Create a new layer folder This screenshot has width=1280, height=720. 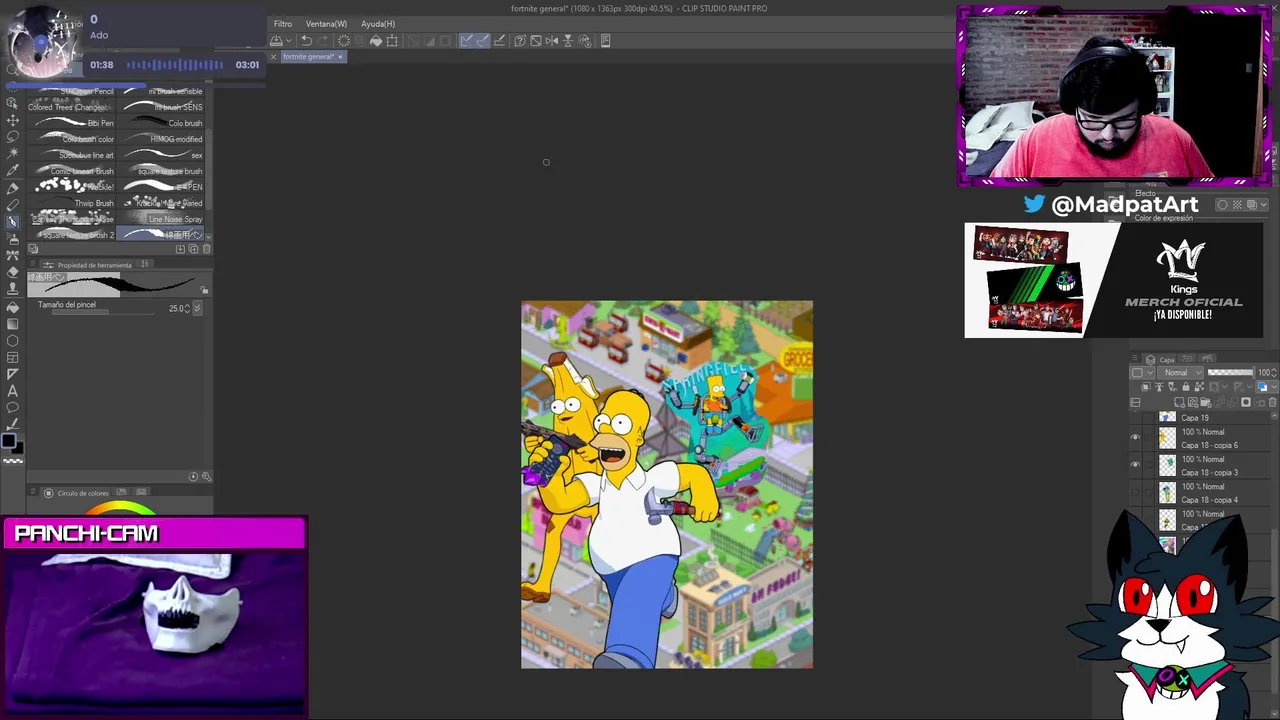point(1206,403)
